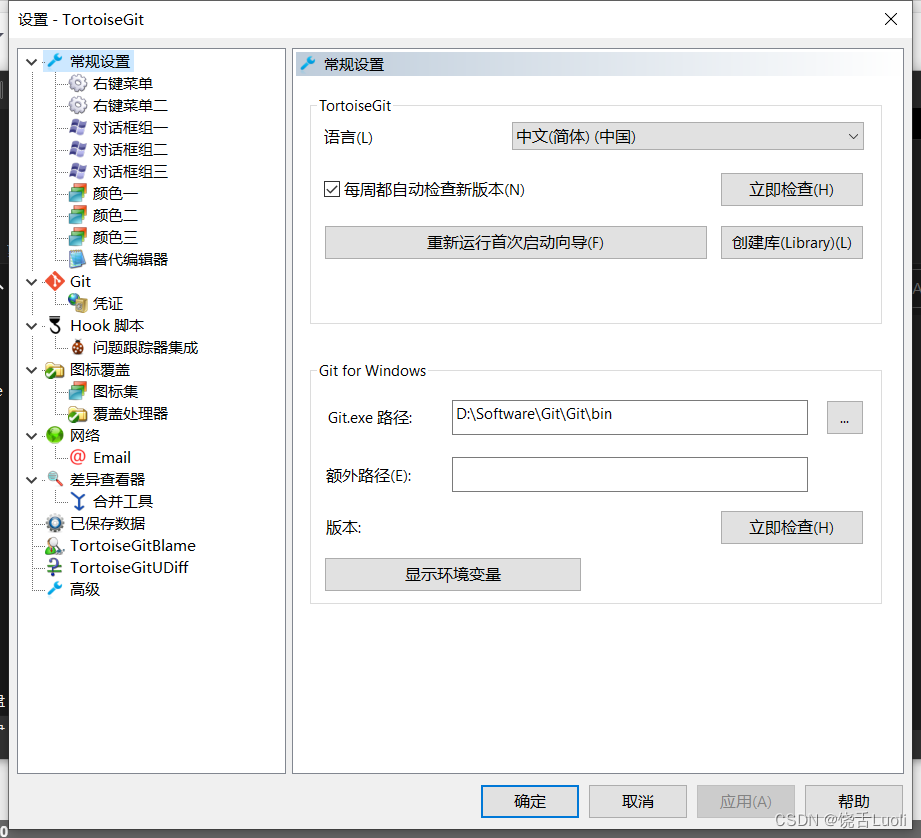The width and height of the screenshot is (921, 838).
Task: Open 覆盖处理器 overlay handler settings
Action: (x=117, y=413)
